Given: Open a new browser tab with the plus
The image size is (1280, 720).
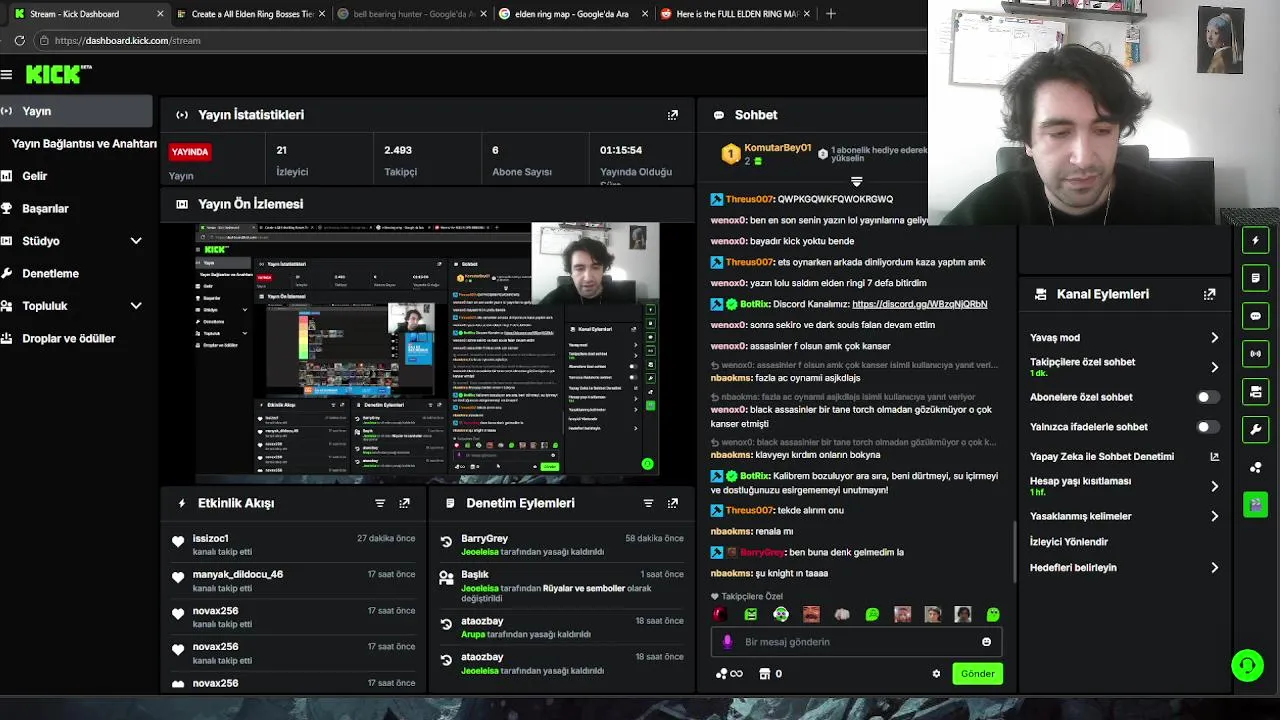Looking at the screenshot, I should click(830, 14).
